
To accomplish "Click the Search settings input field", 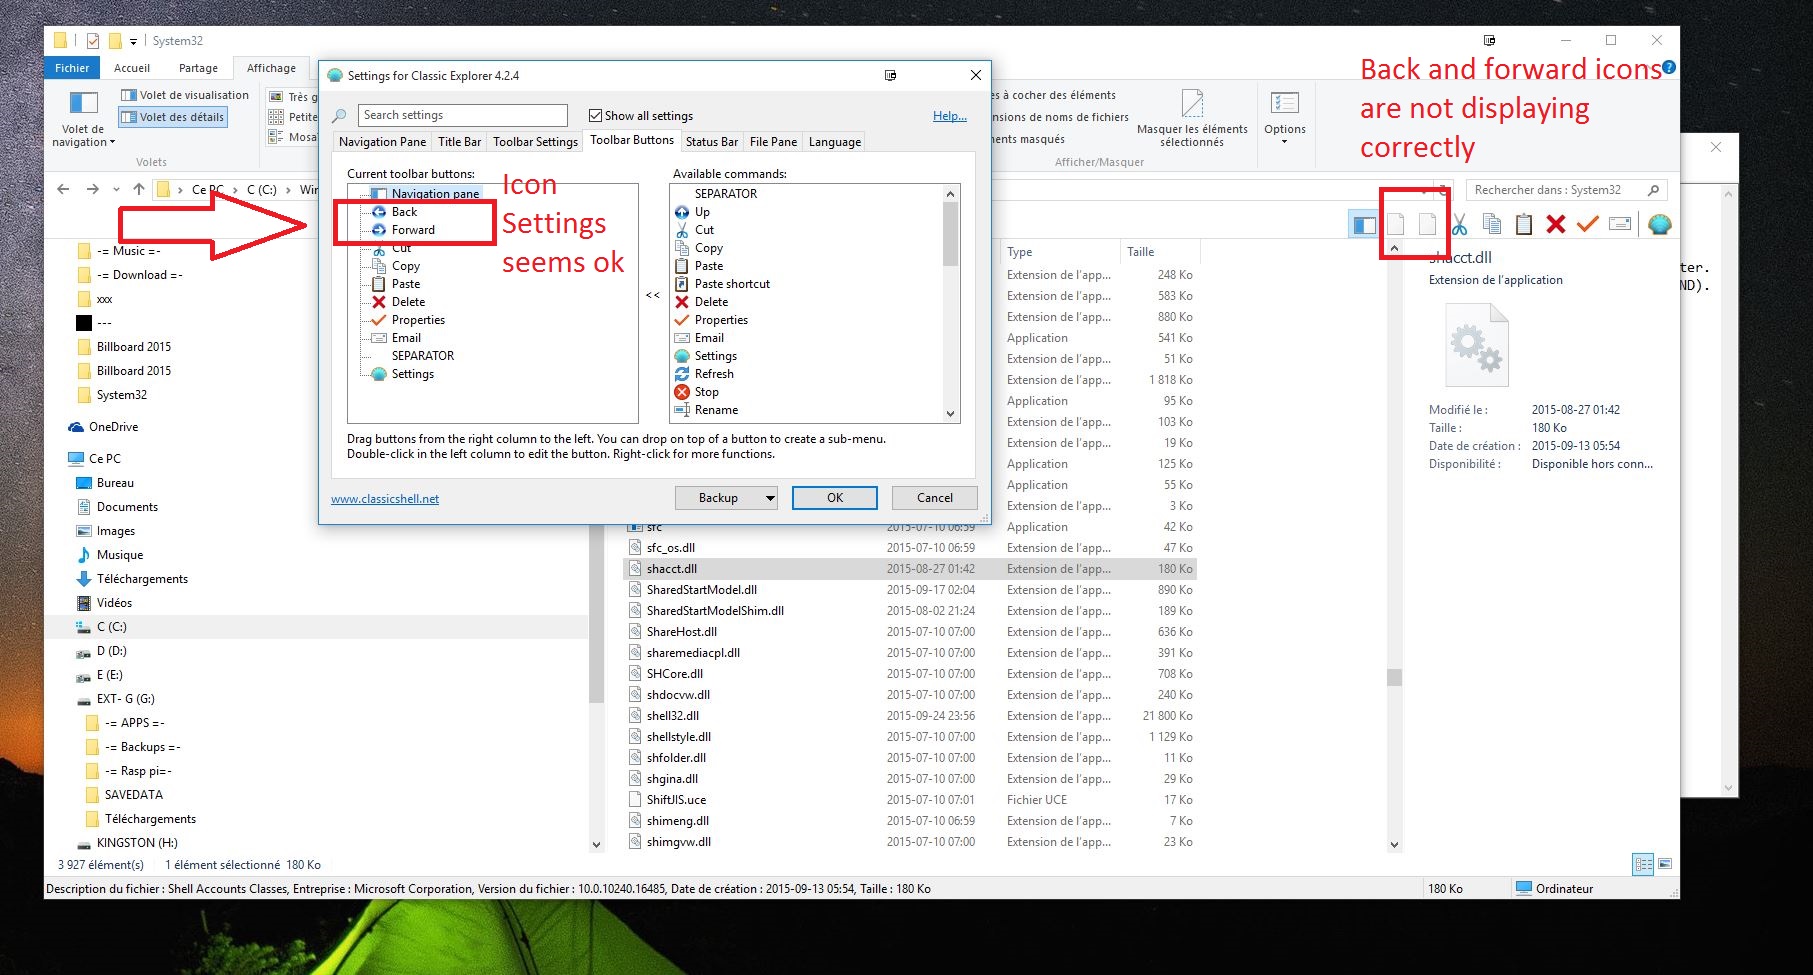I will tap(462, 115).
